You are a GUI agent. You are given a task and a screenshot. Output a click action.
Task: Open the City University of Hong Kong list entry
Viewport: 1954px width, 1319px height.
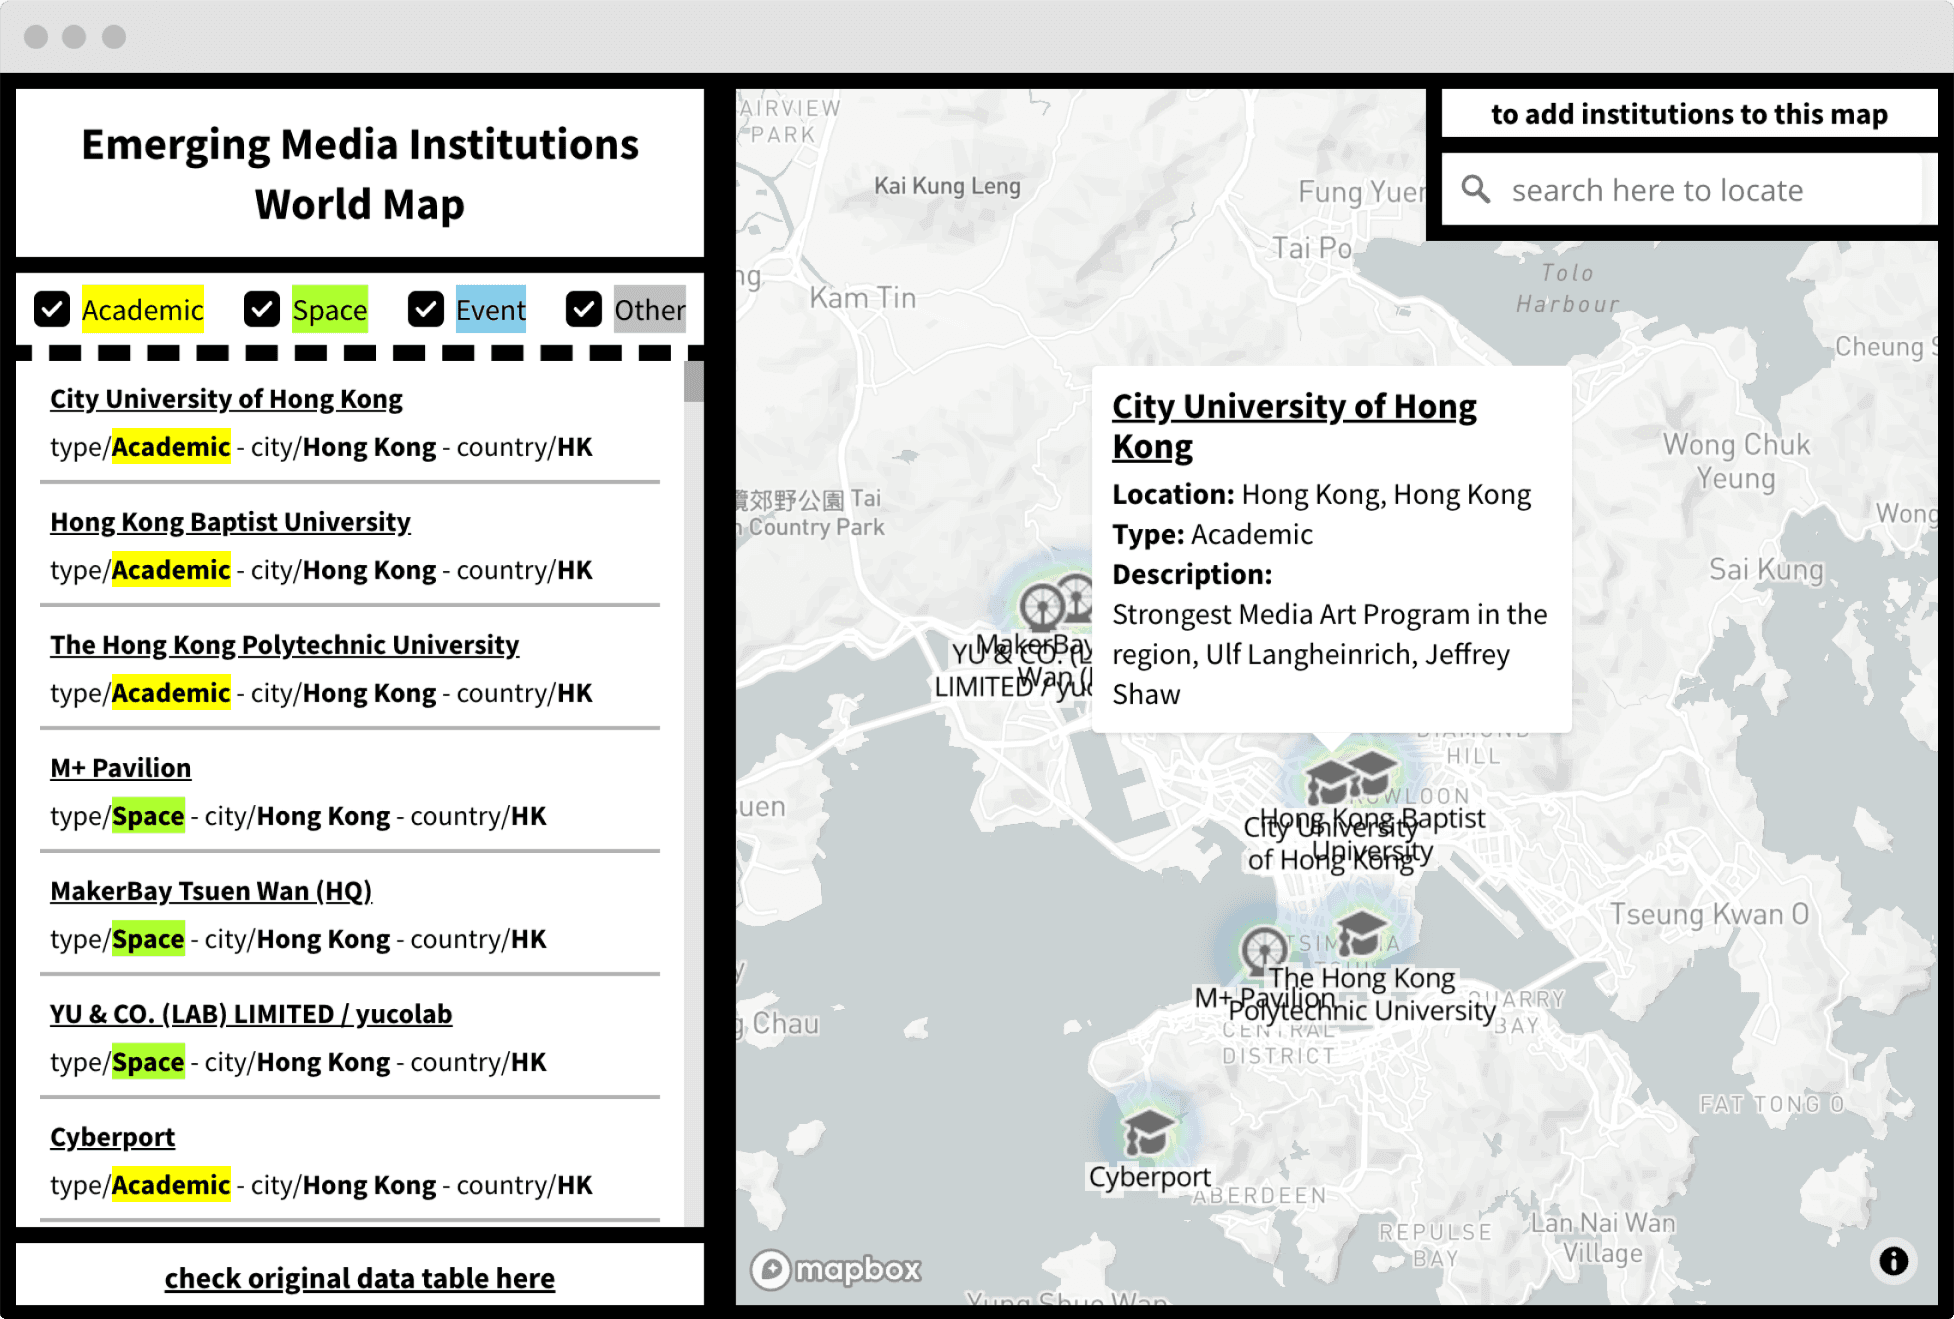click(x=226, y=399)
